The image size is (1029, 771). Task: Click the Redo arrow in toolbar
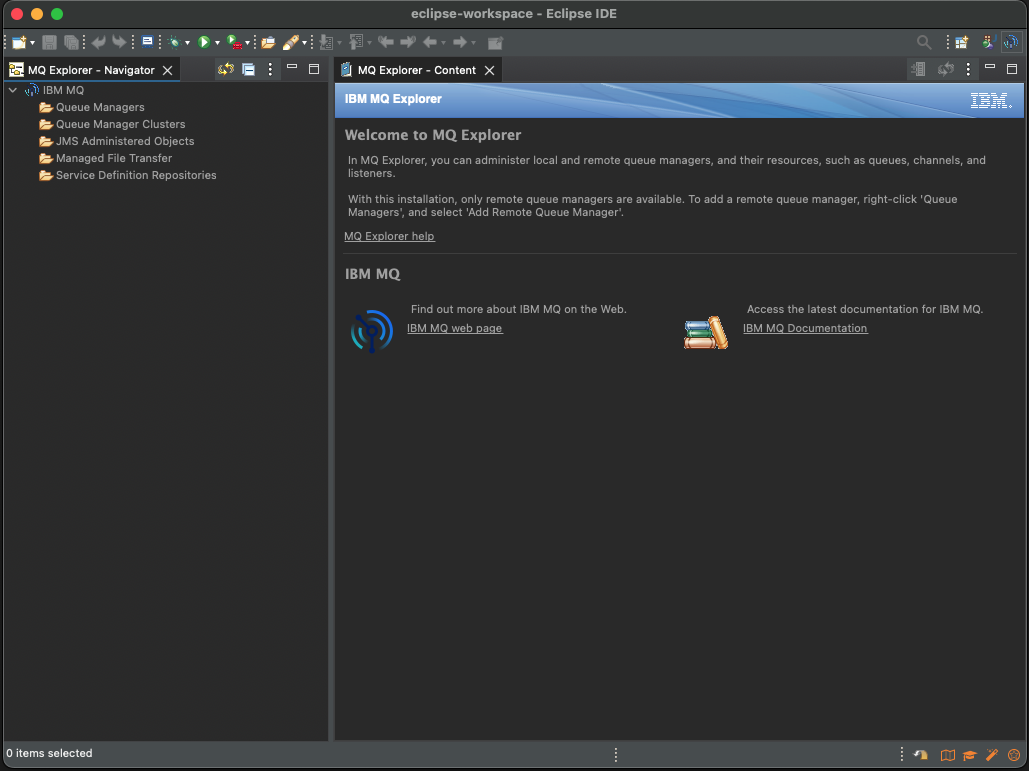(119, 43)
